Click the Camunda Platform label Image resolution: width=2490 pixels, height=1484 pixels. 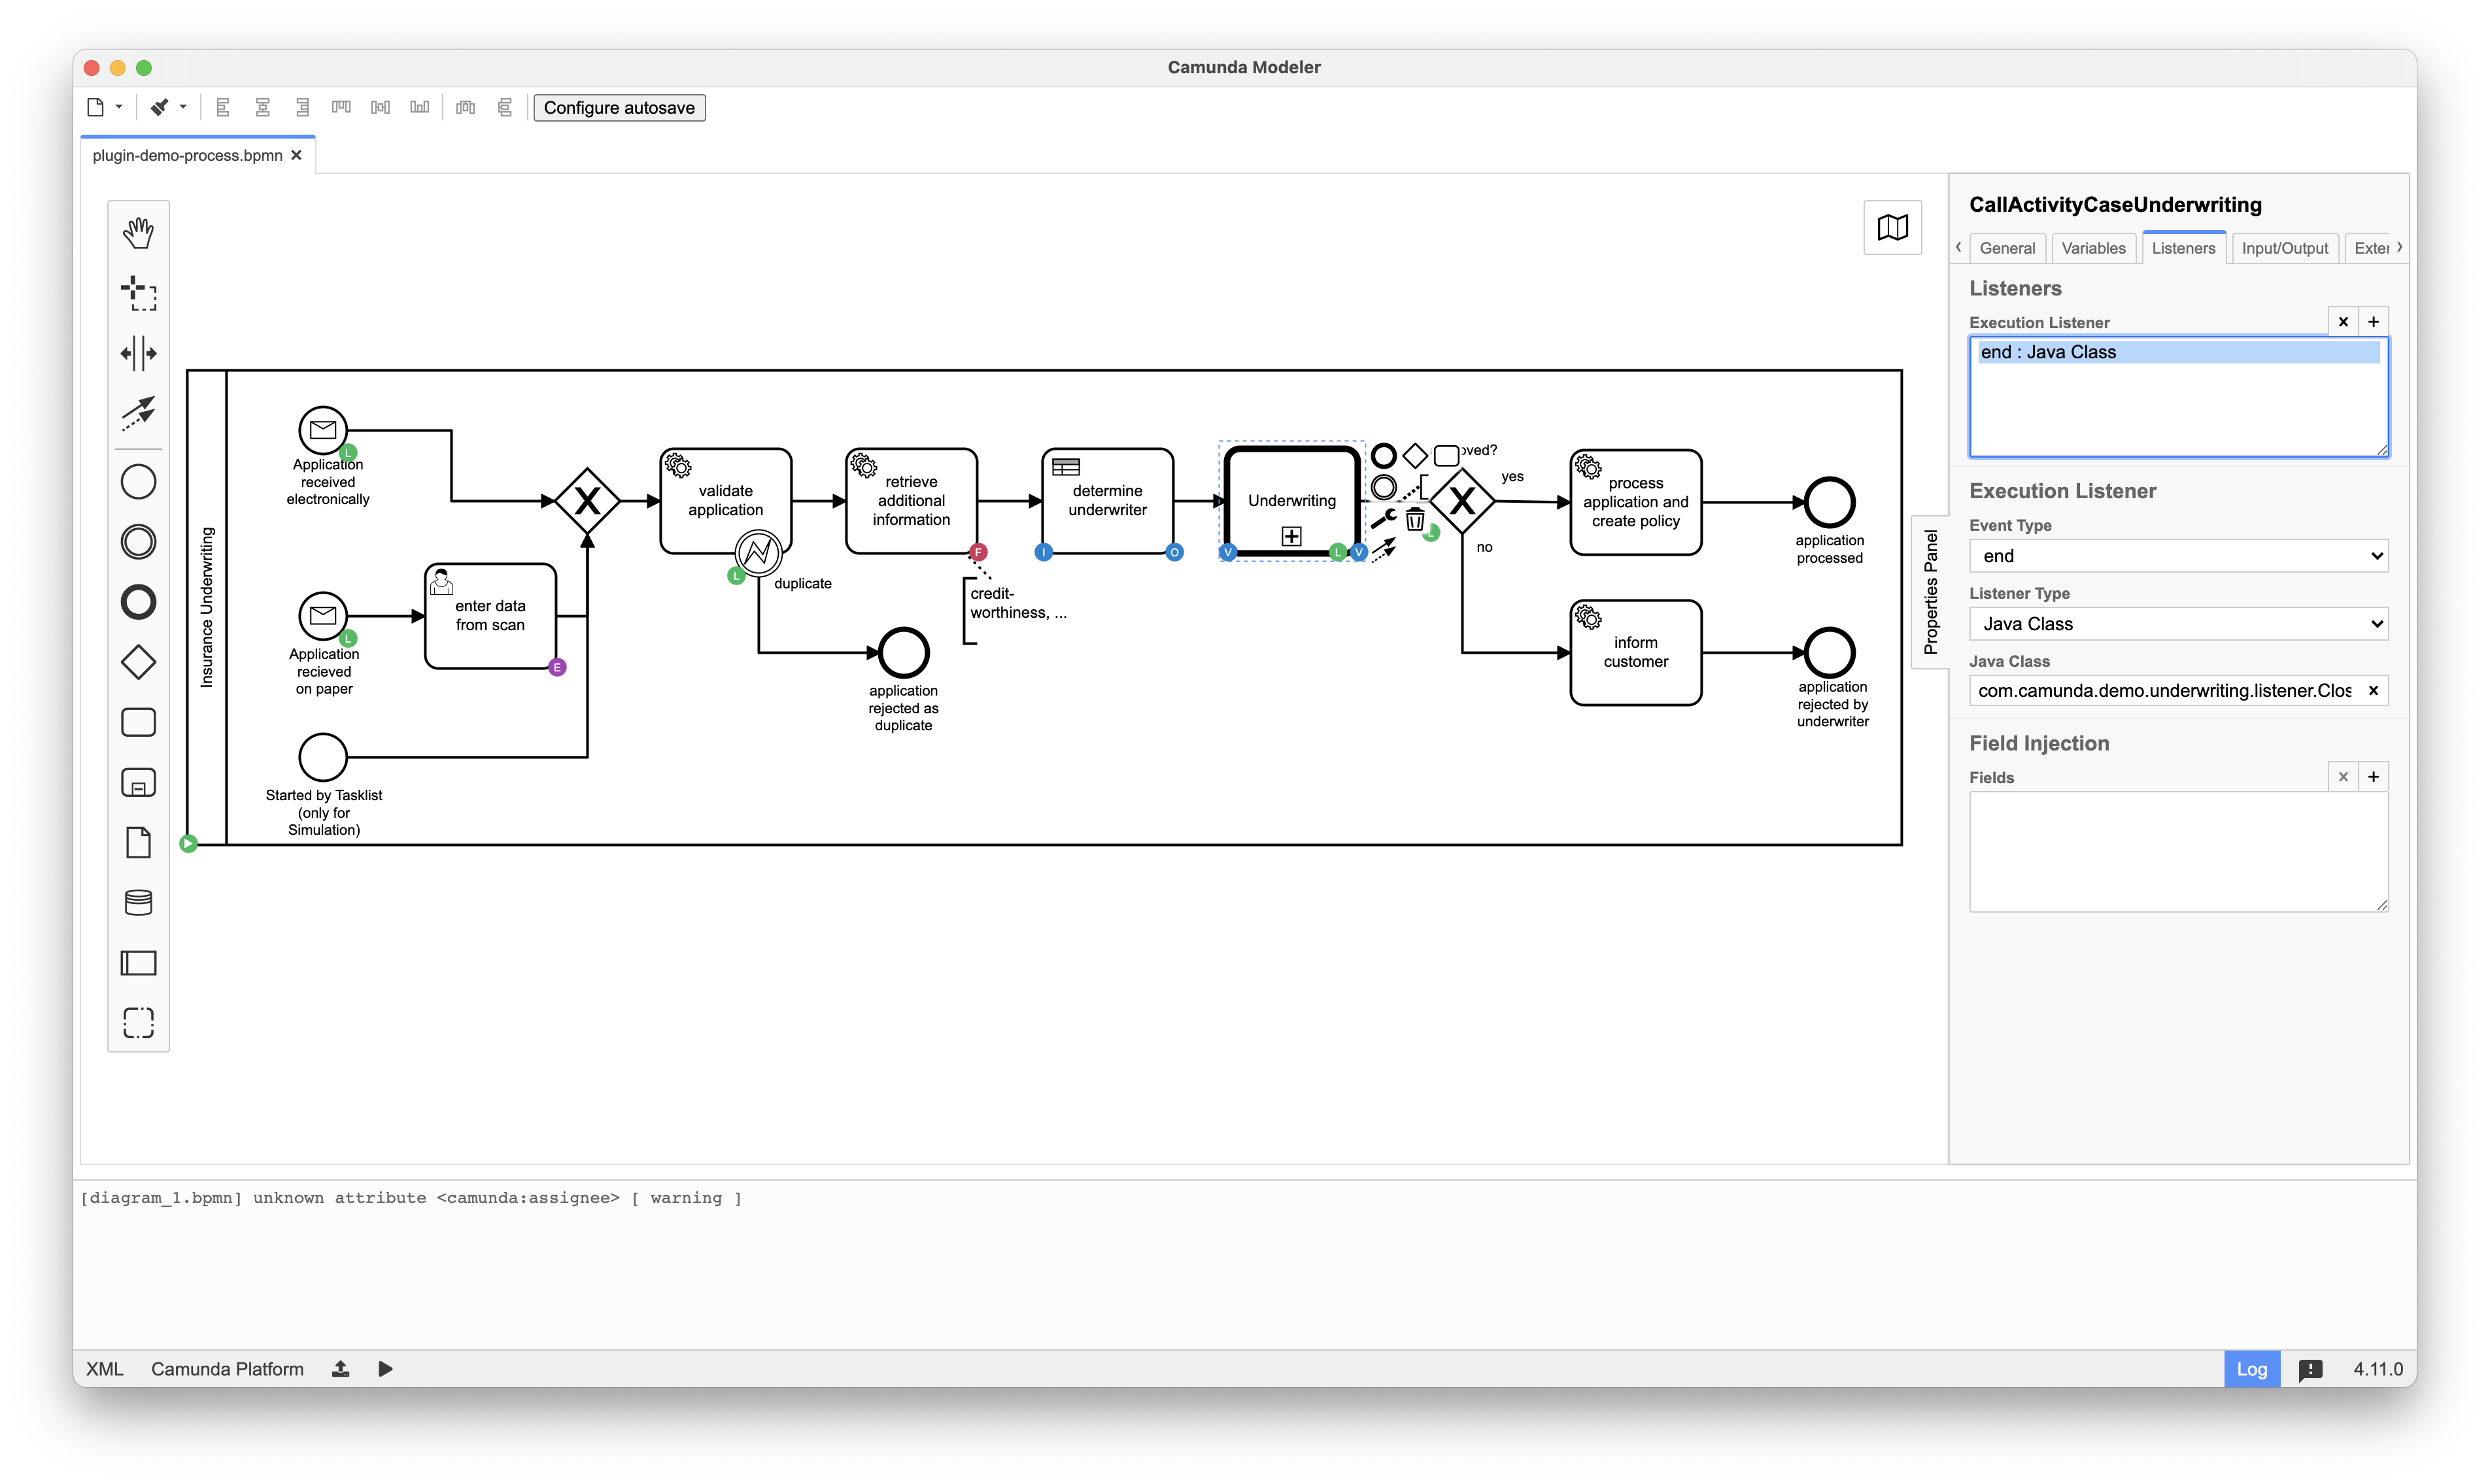click(227, 1369)
